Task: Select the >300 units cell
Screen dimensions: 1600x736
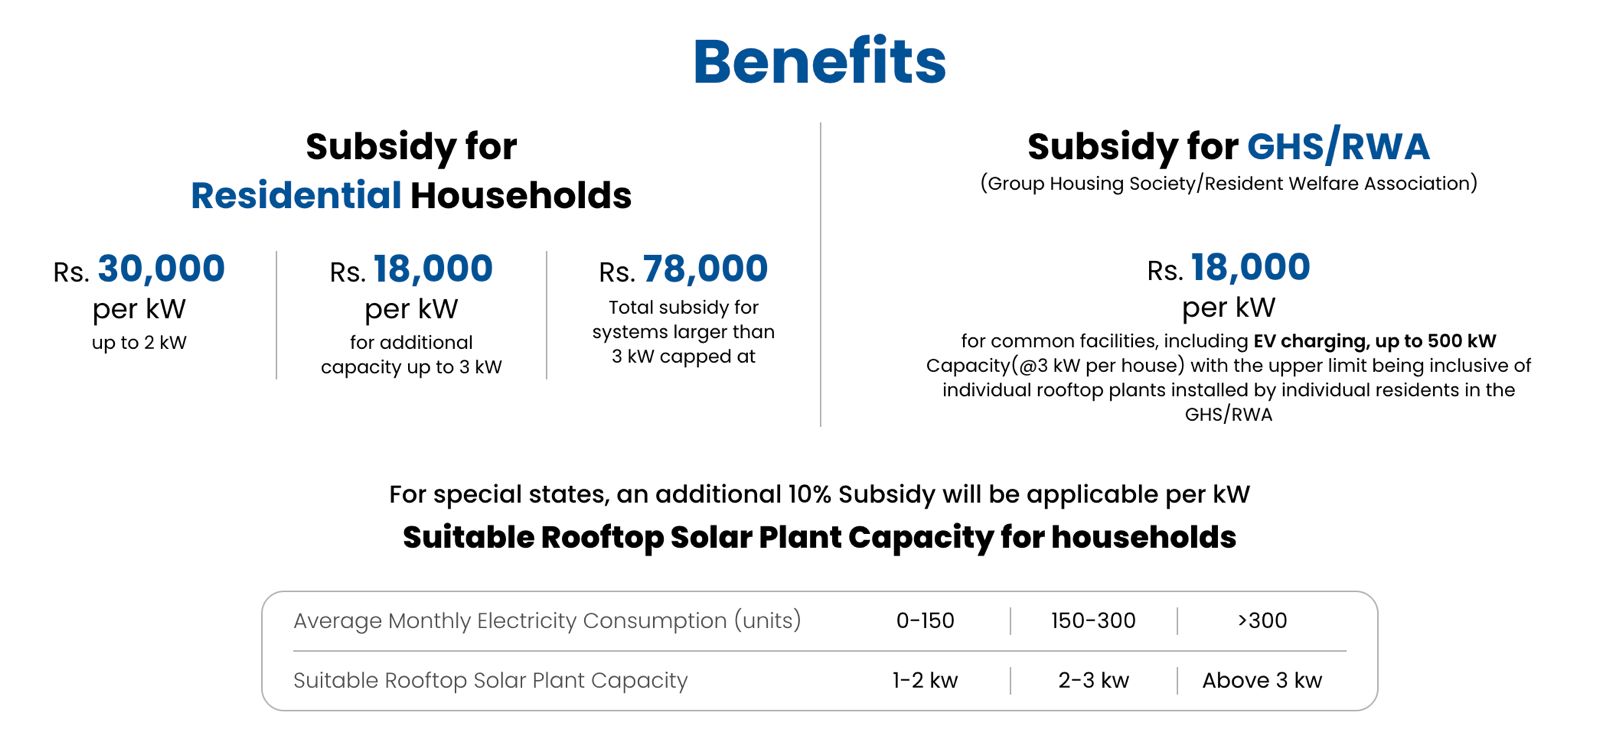Action: [x=1262, y=621]
